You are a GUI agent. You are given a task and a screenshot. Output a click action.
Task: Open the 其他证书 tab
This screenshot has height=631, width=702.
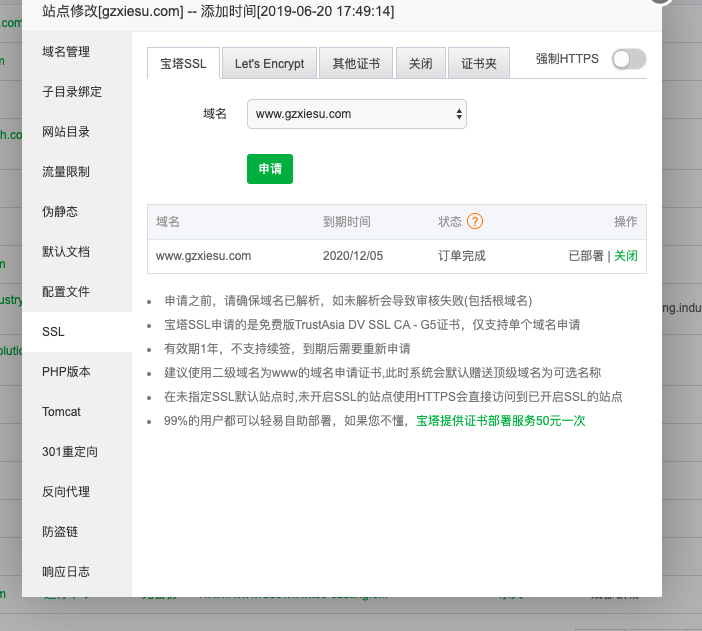coord(356,64)
